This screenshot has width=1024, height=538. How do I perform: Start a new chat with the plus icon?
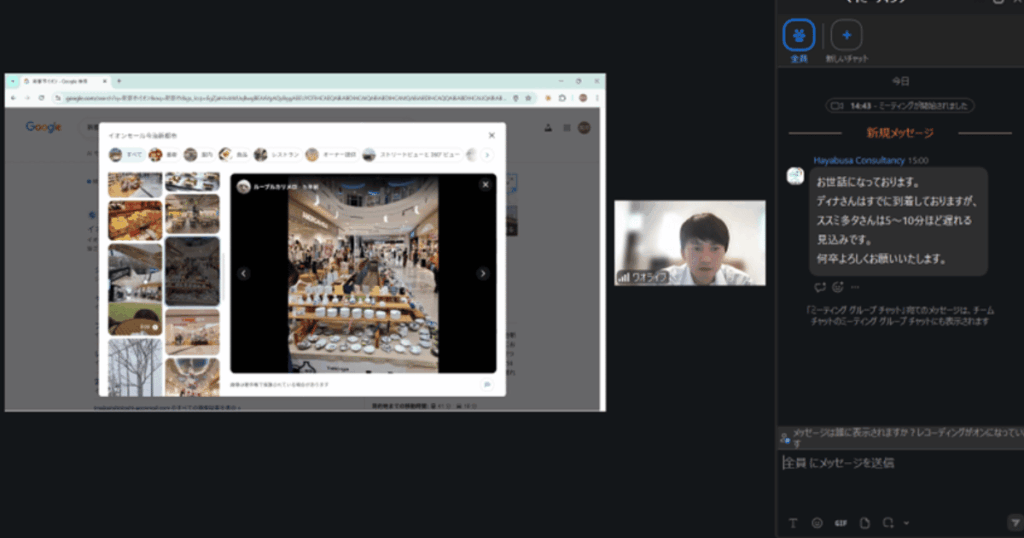coord(846,36)
